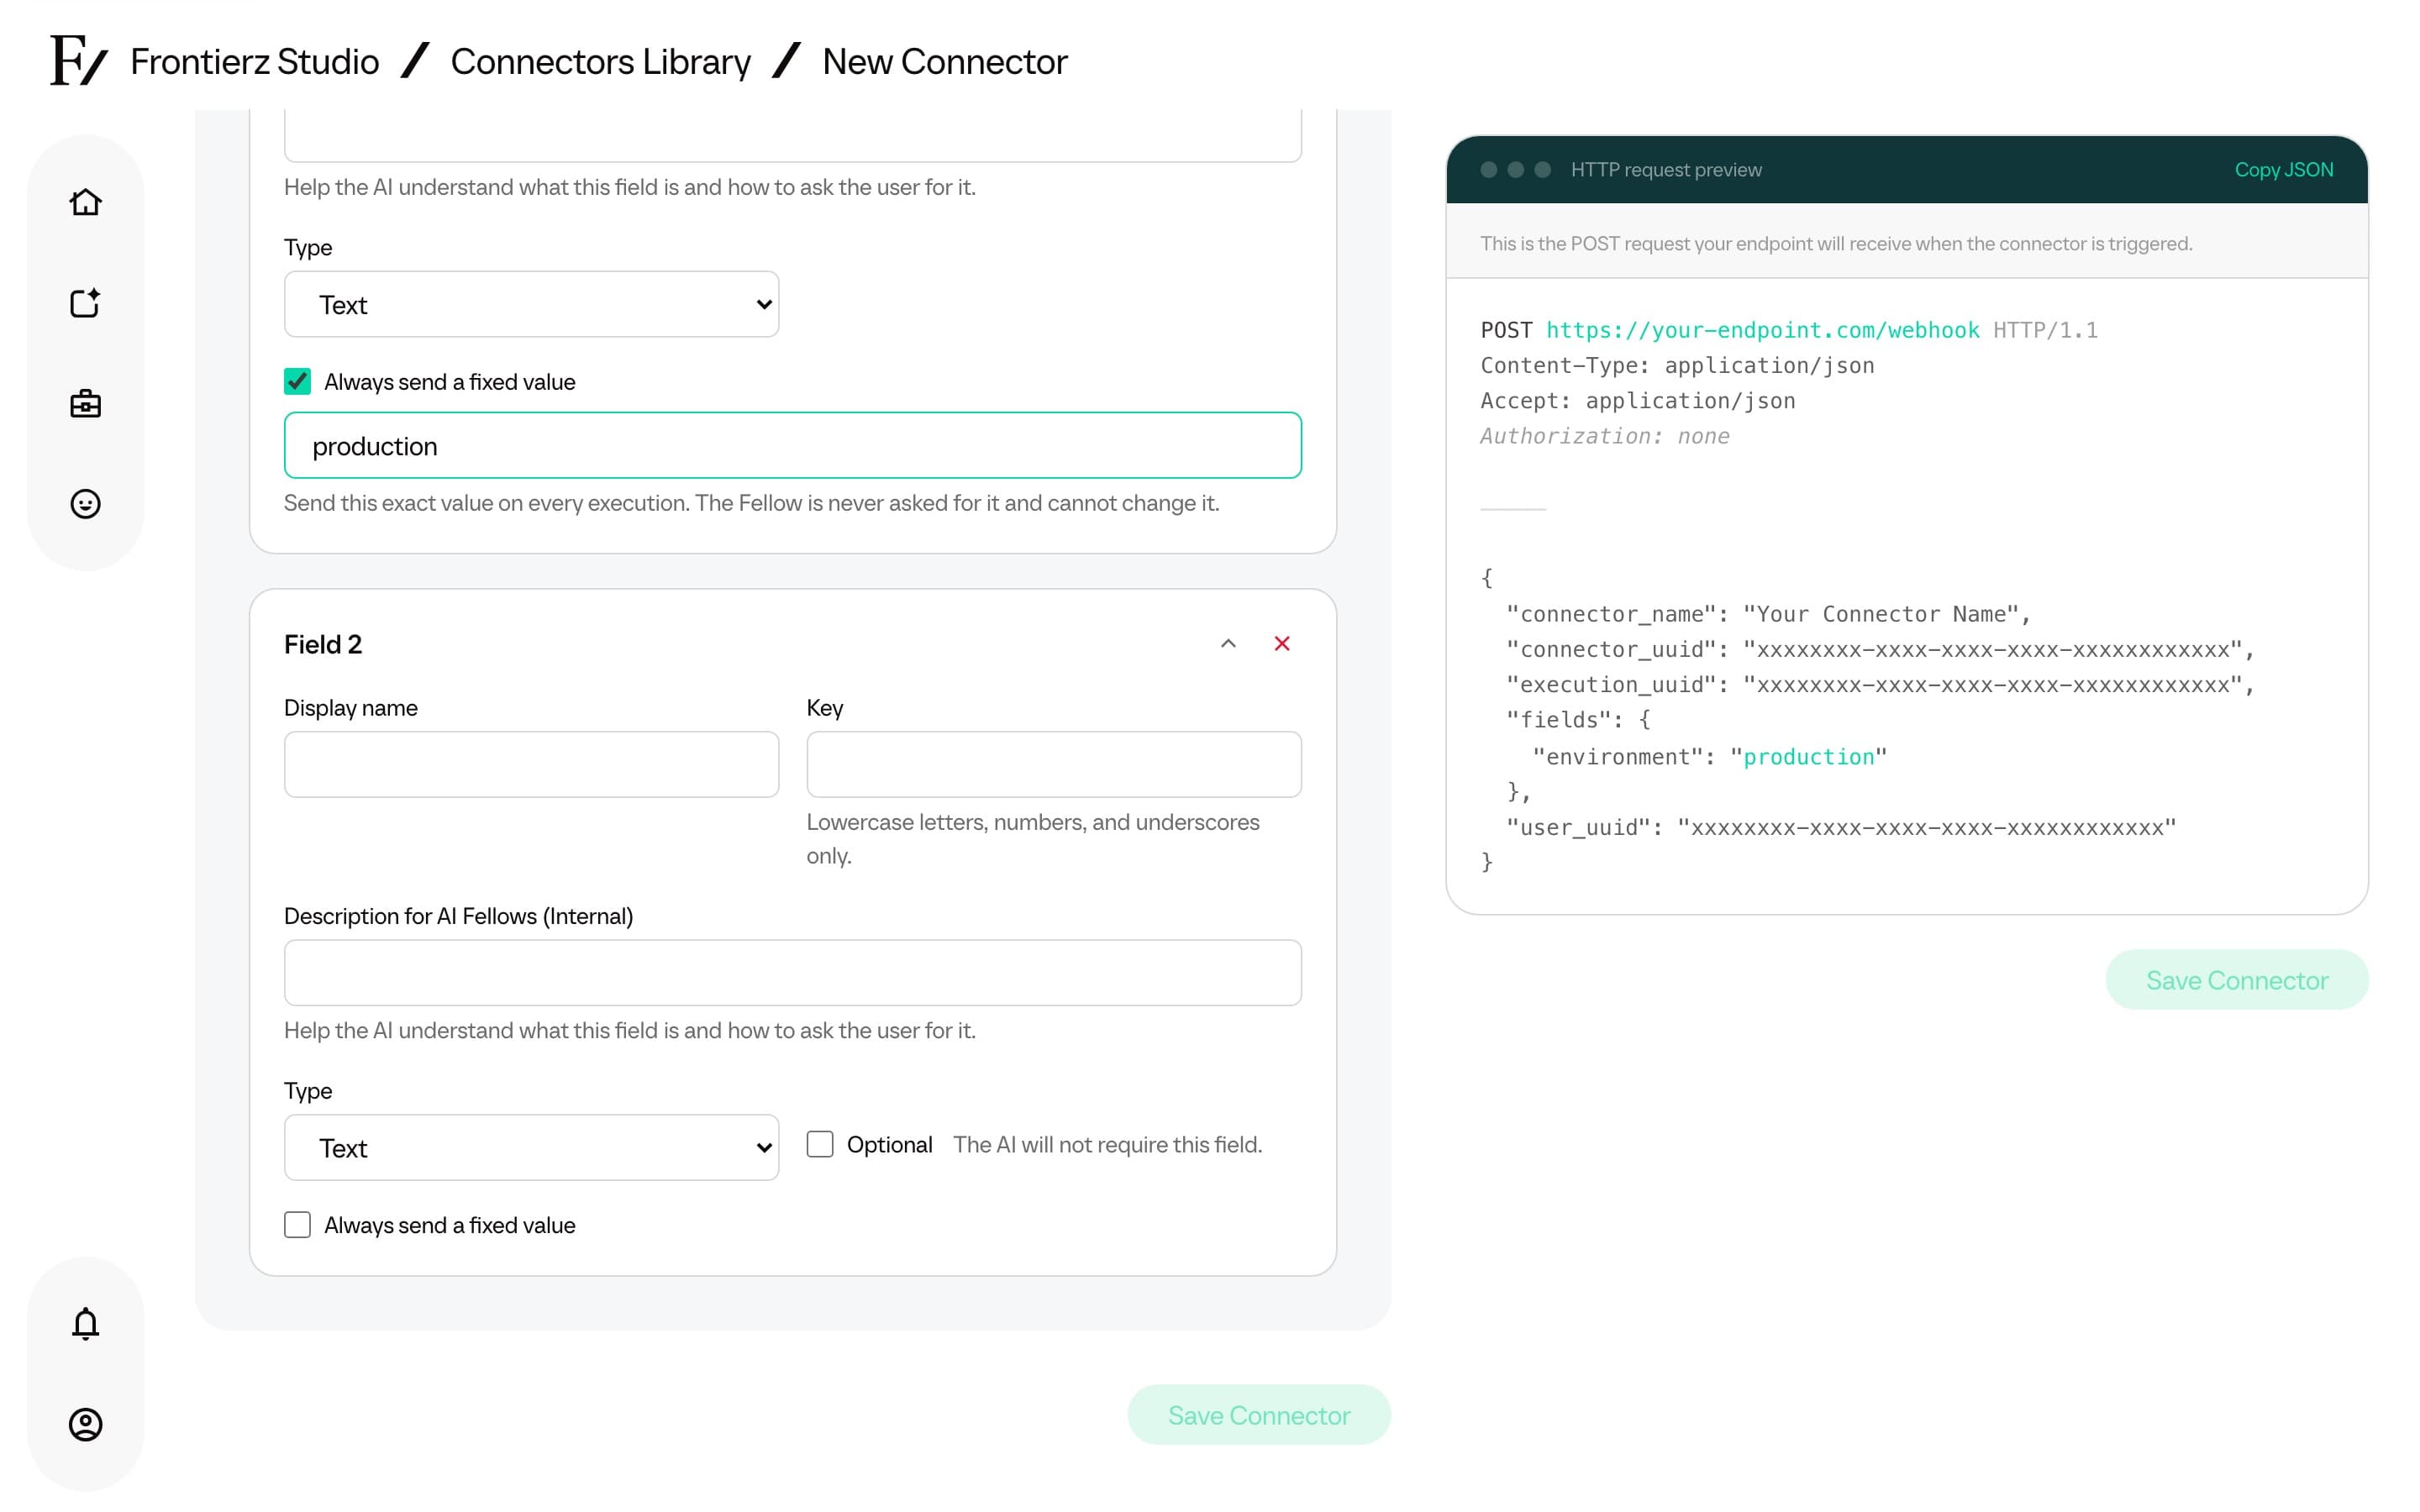Click the "connector_uuid" line in JSON

[1880, 650]
